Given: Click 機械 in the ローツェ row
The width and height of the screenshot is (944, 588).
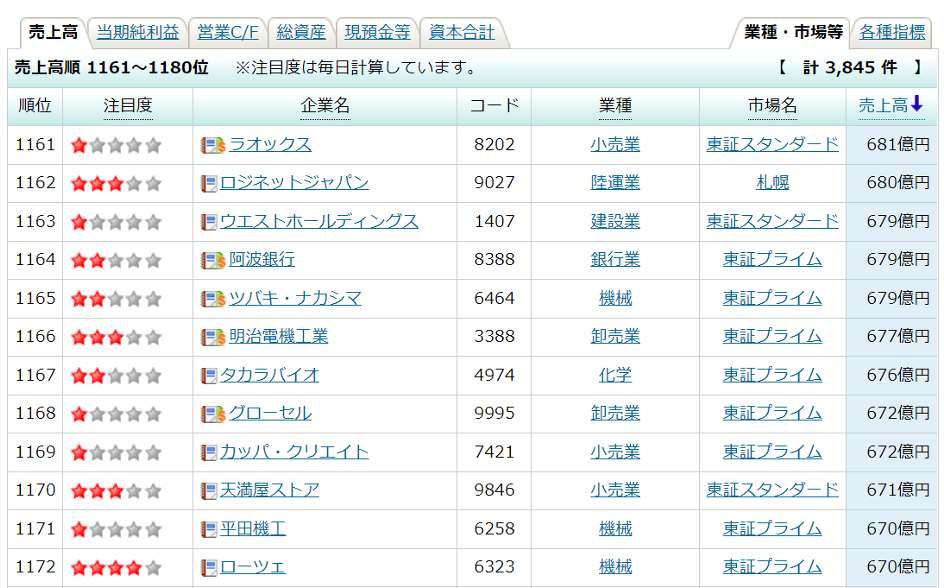Looking at the screenshot, I should tap(615, 567).
